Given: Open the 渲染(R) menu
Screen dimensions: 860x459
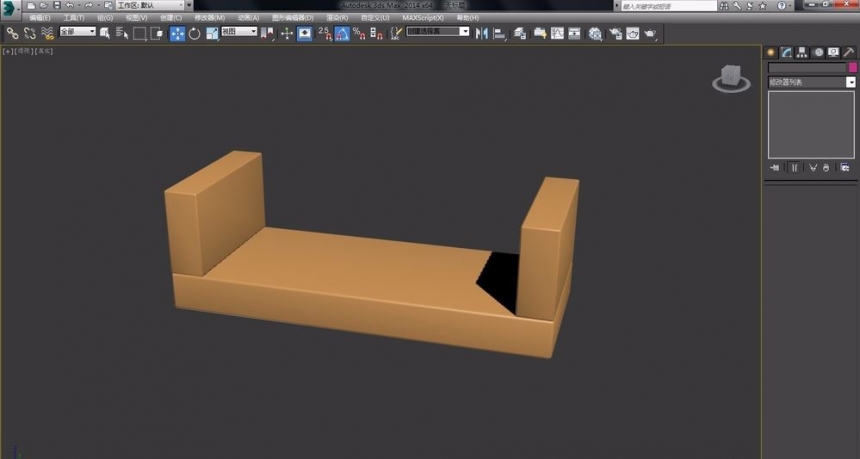Looking at the screenshot, I should click(x=337, y=18).
